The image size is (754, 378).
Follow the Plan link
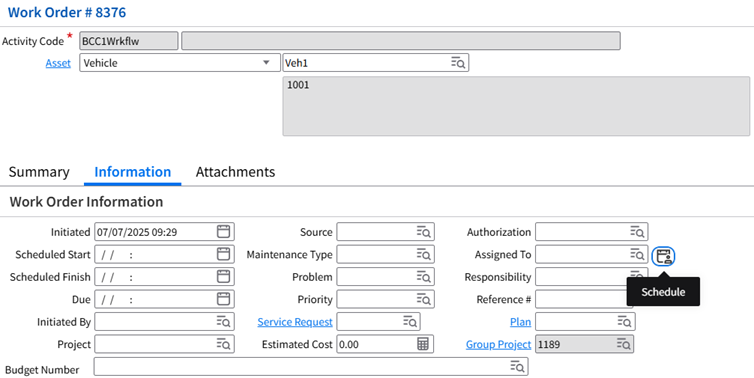(520, 322)
